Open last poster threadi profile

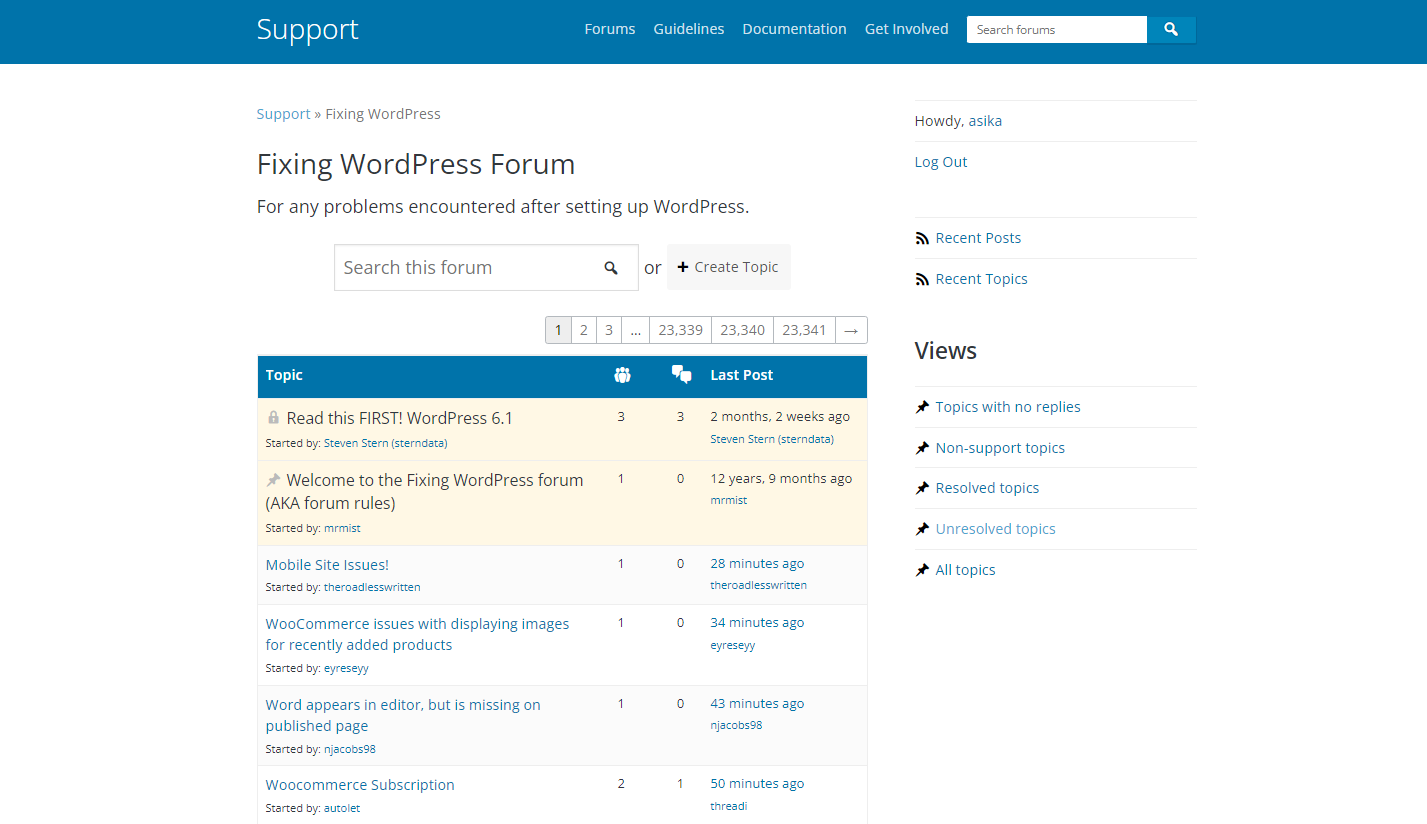tap(729, 806)
